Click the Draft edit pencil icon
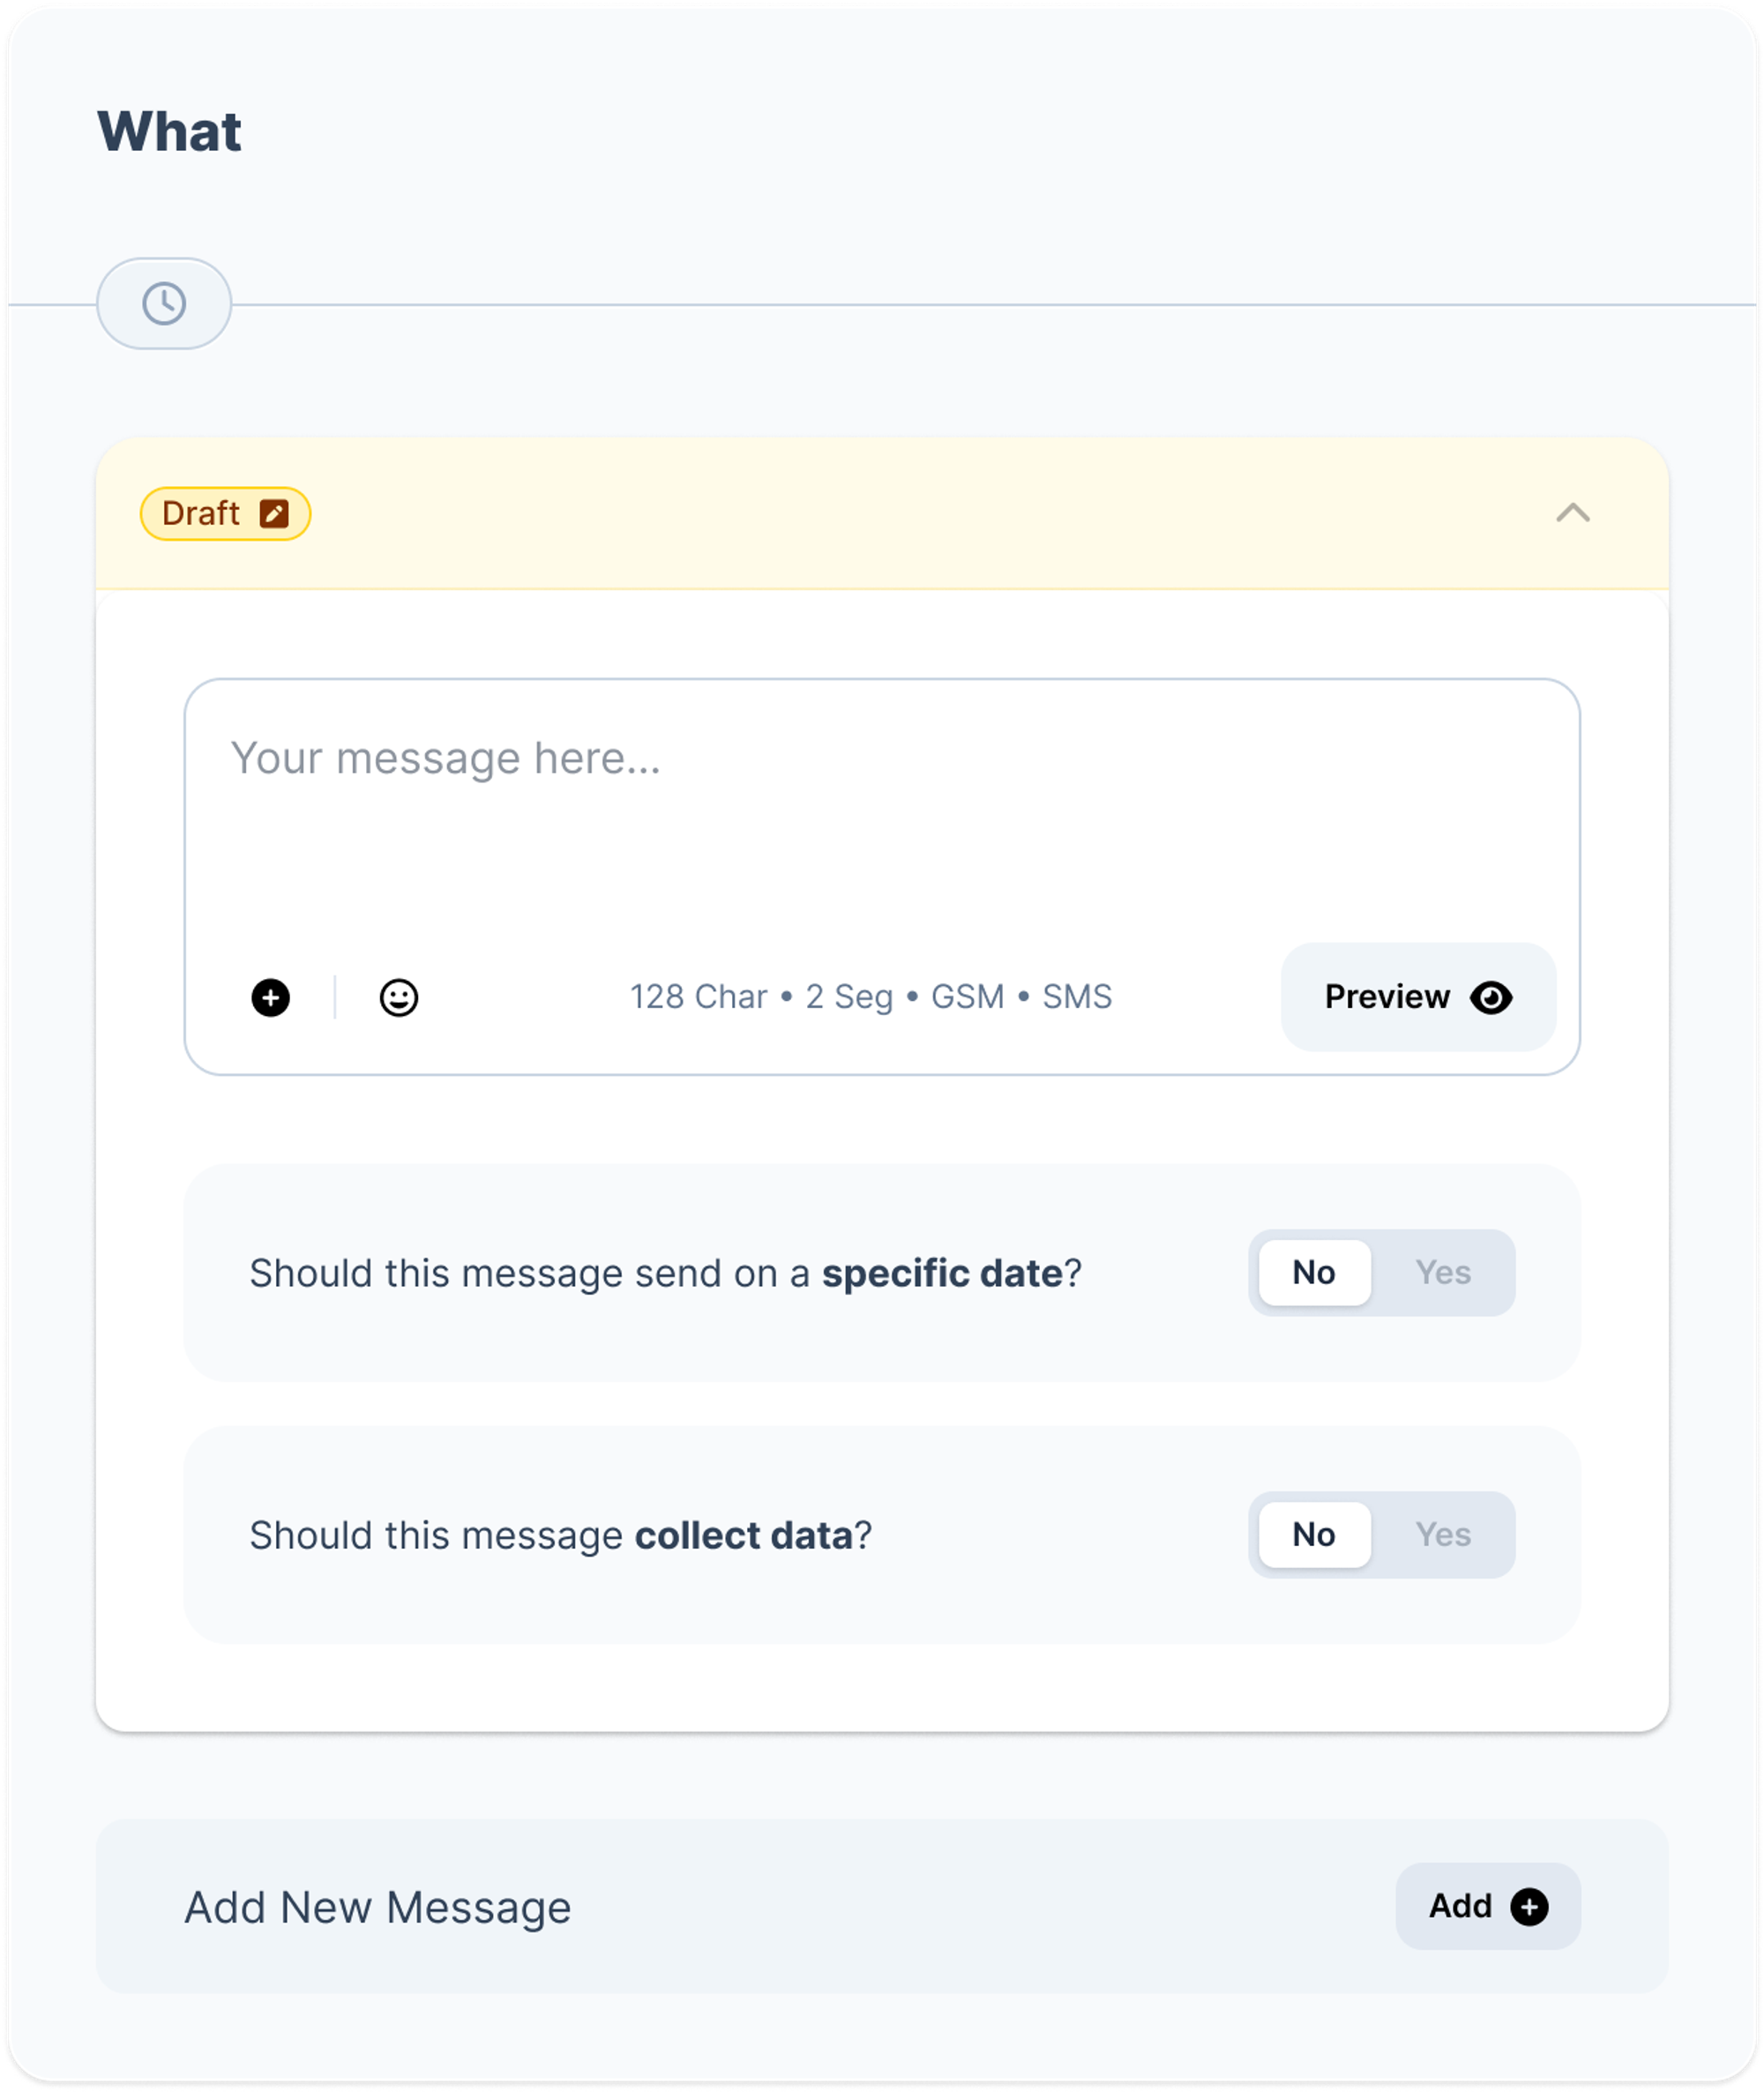The width and height of the screenshot is (1764, 2092). click(274, 513)
